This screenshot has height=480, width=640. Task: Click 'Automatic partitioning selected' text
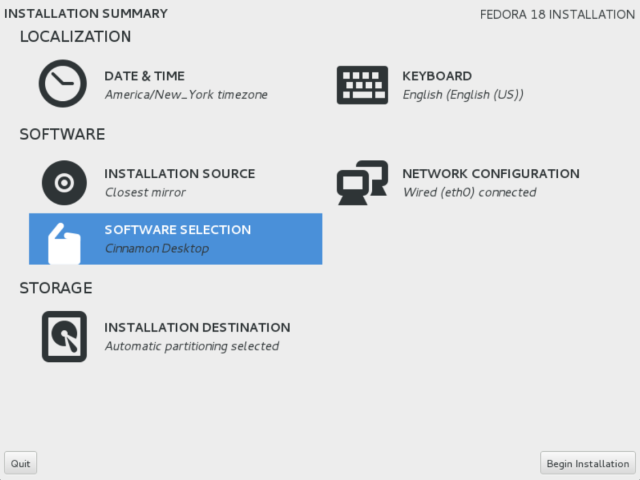[x=192, y=346]
